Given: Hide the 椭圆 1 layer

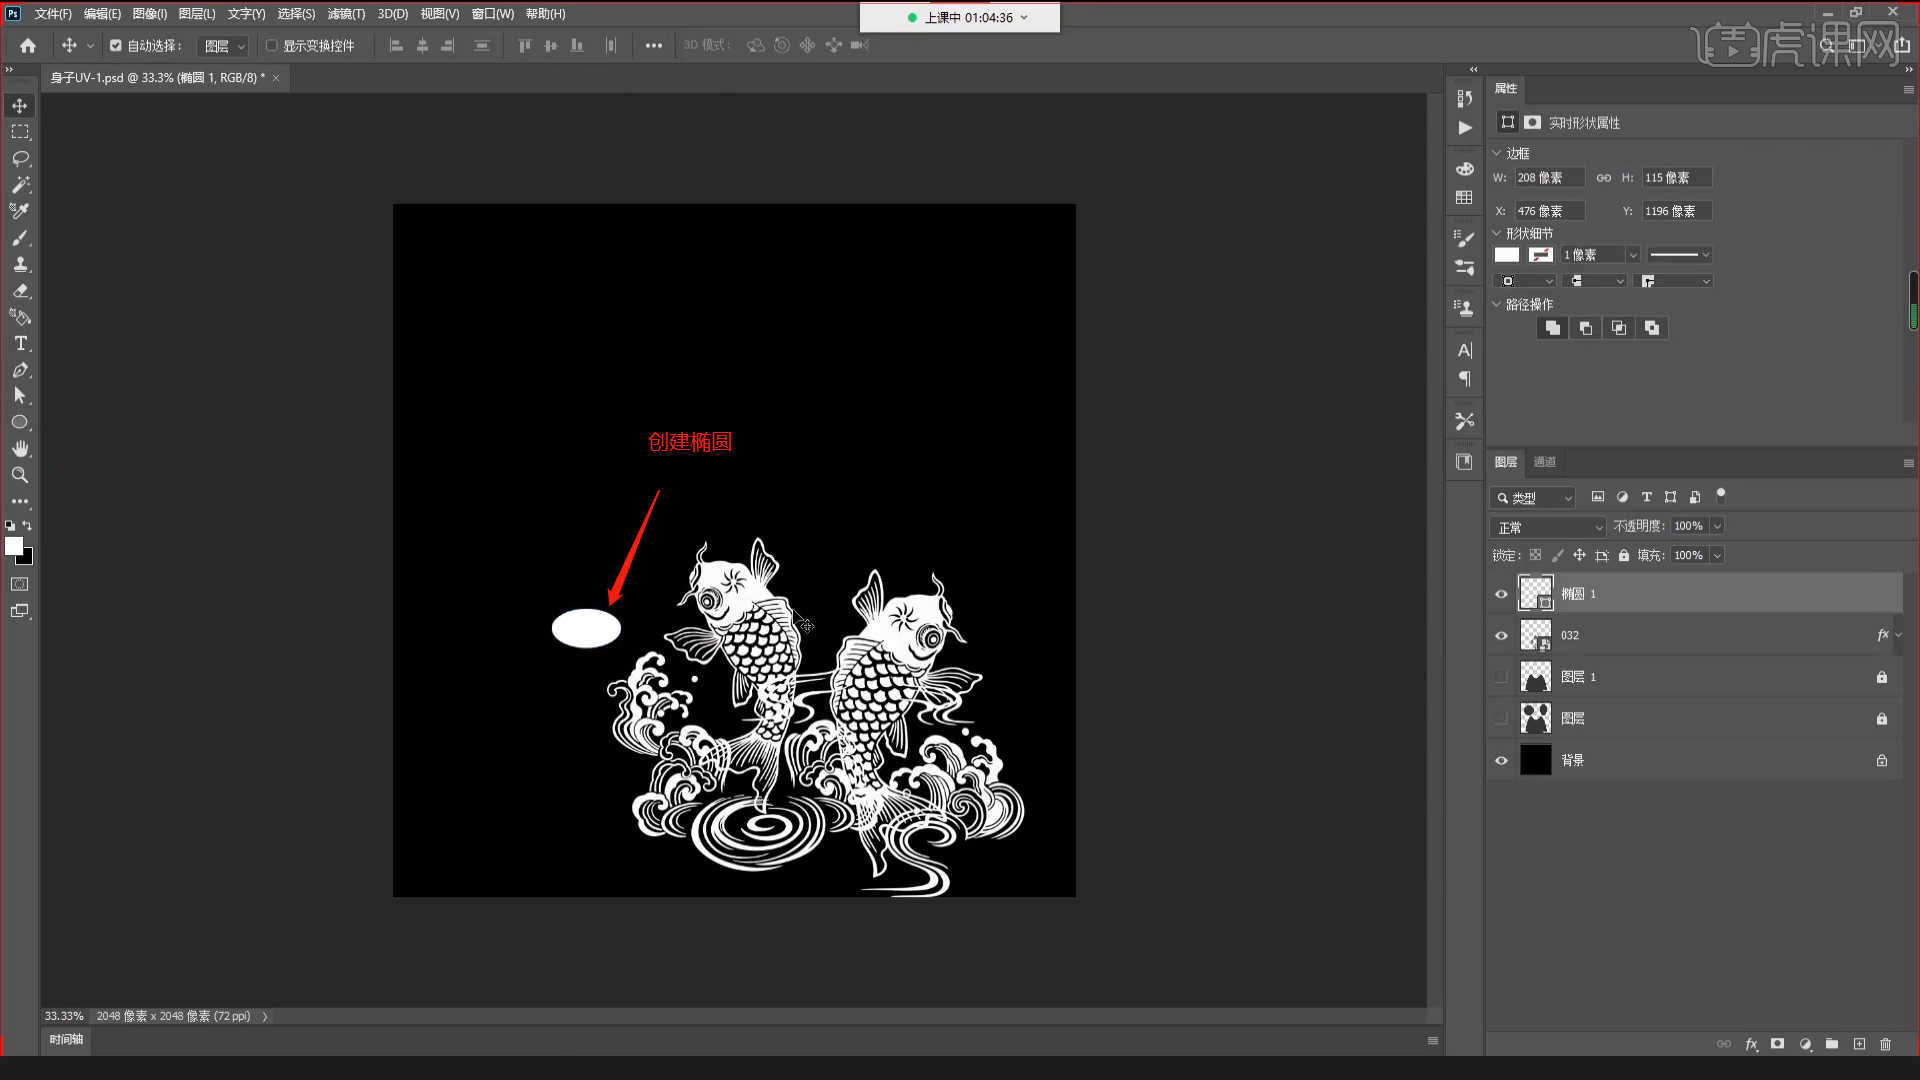Looking at the screenshot, I should tap(1501, 594).
